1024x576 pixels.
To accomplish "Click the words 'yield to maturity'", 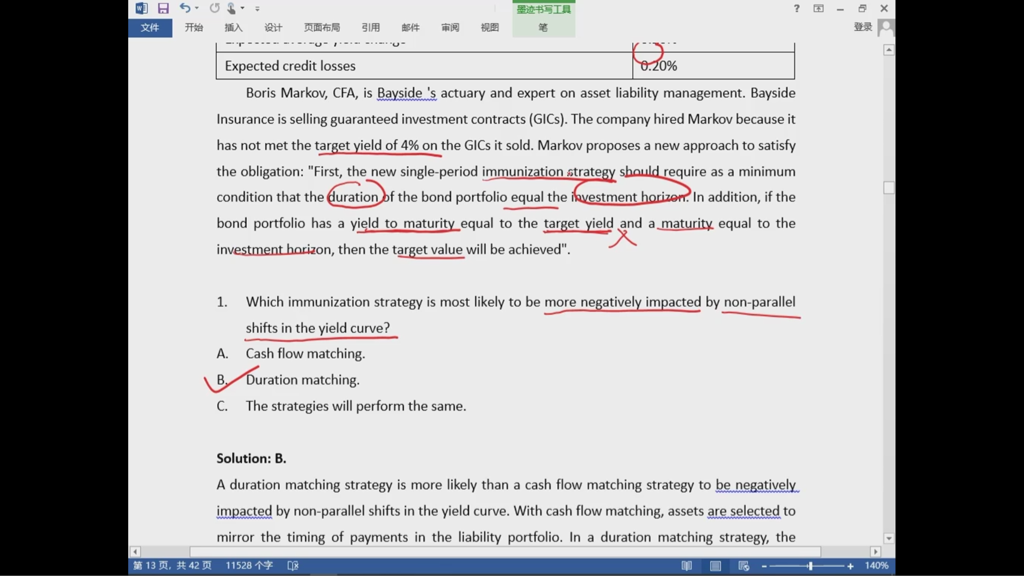I will click(x=403, y=223).
